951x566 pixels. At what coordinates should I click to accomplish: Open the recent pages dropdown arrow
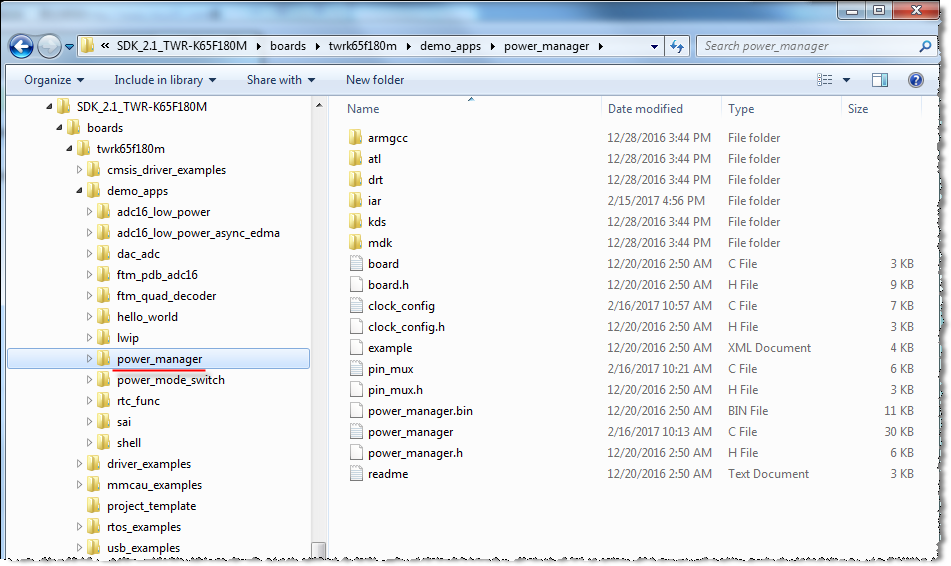[x=69, y=47]
